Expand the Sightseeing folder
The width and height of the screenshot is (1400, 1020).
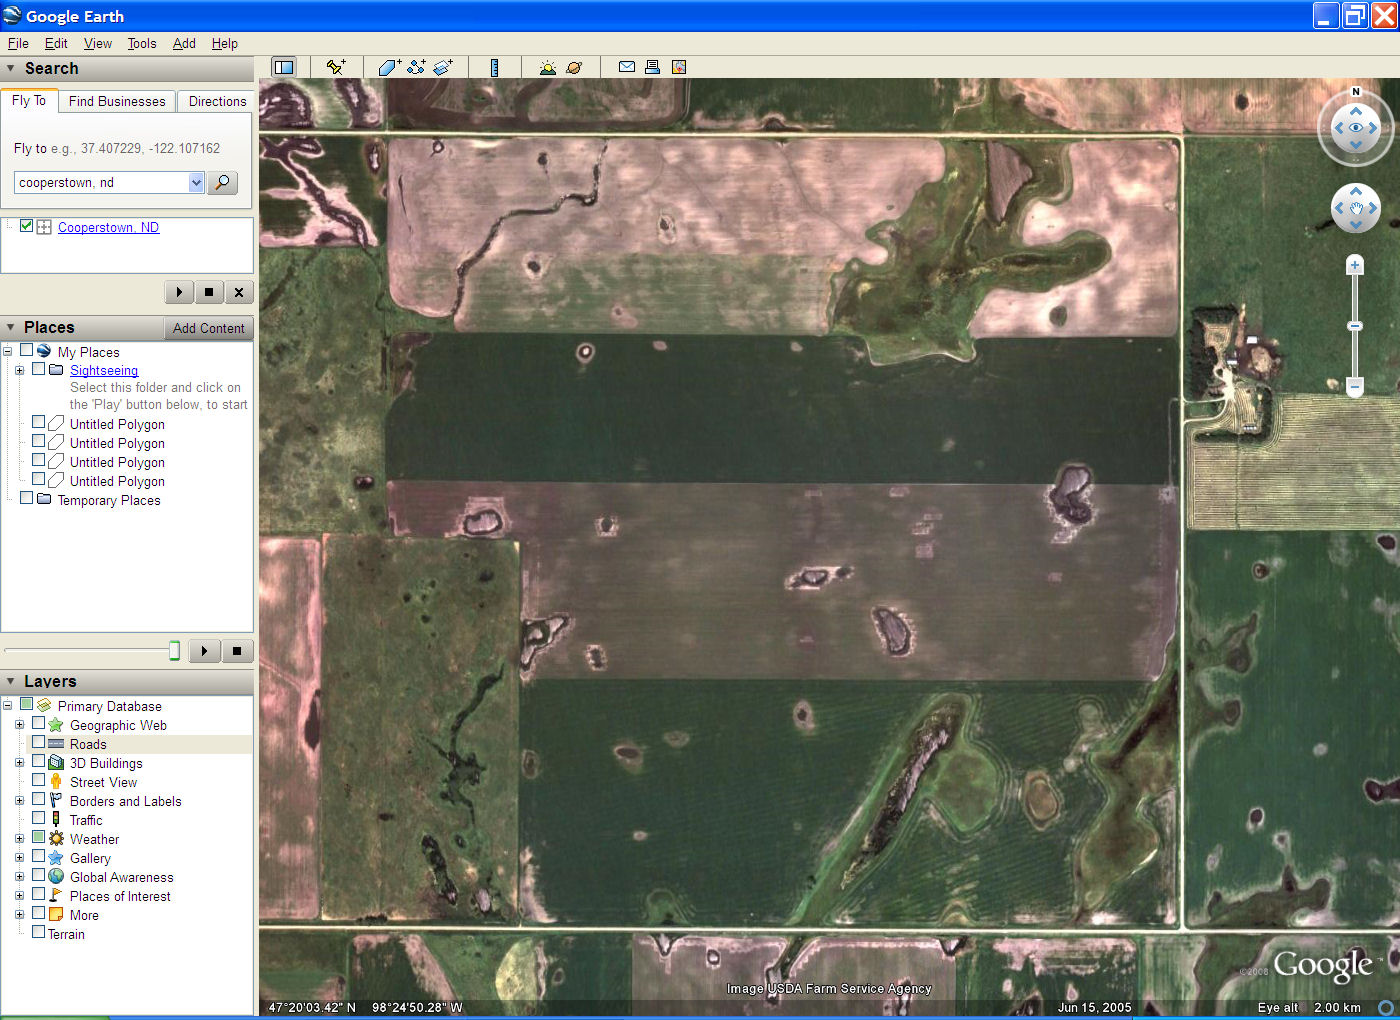point(19,370)
